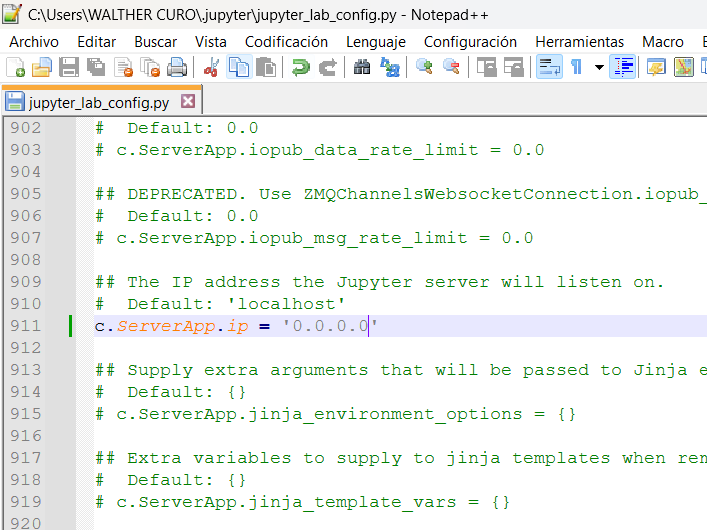Click the 'Extra variables to supply' comment line

(401, 458)
